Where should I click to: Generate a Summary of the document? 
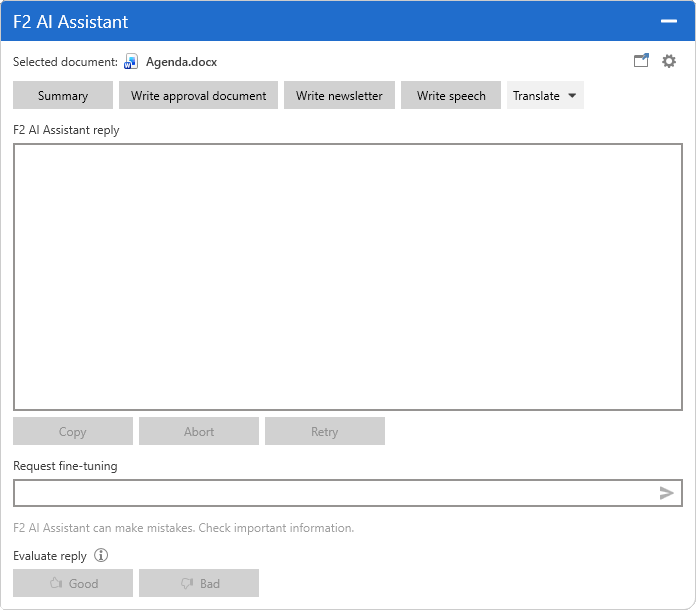point(63,95)
